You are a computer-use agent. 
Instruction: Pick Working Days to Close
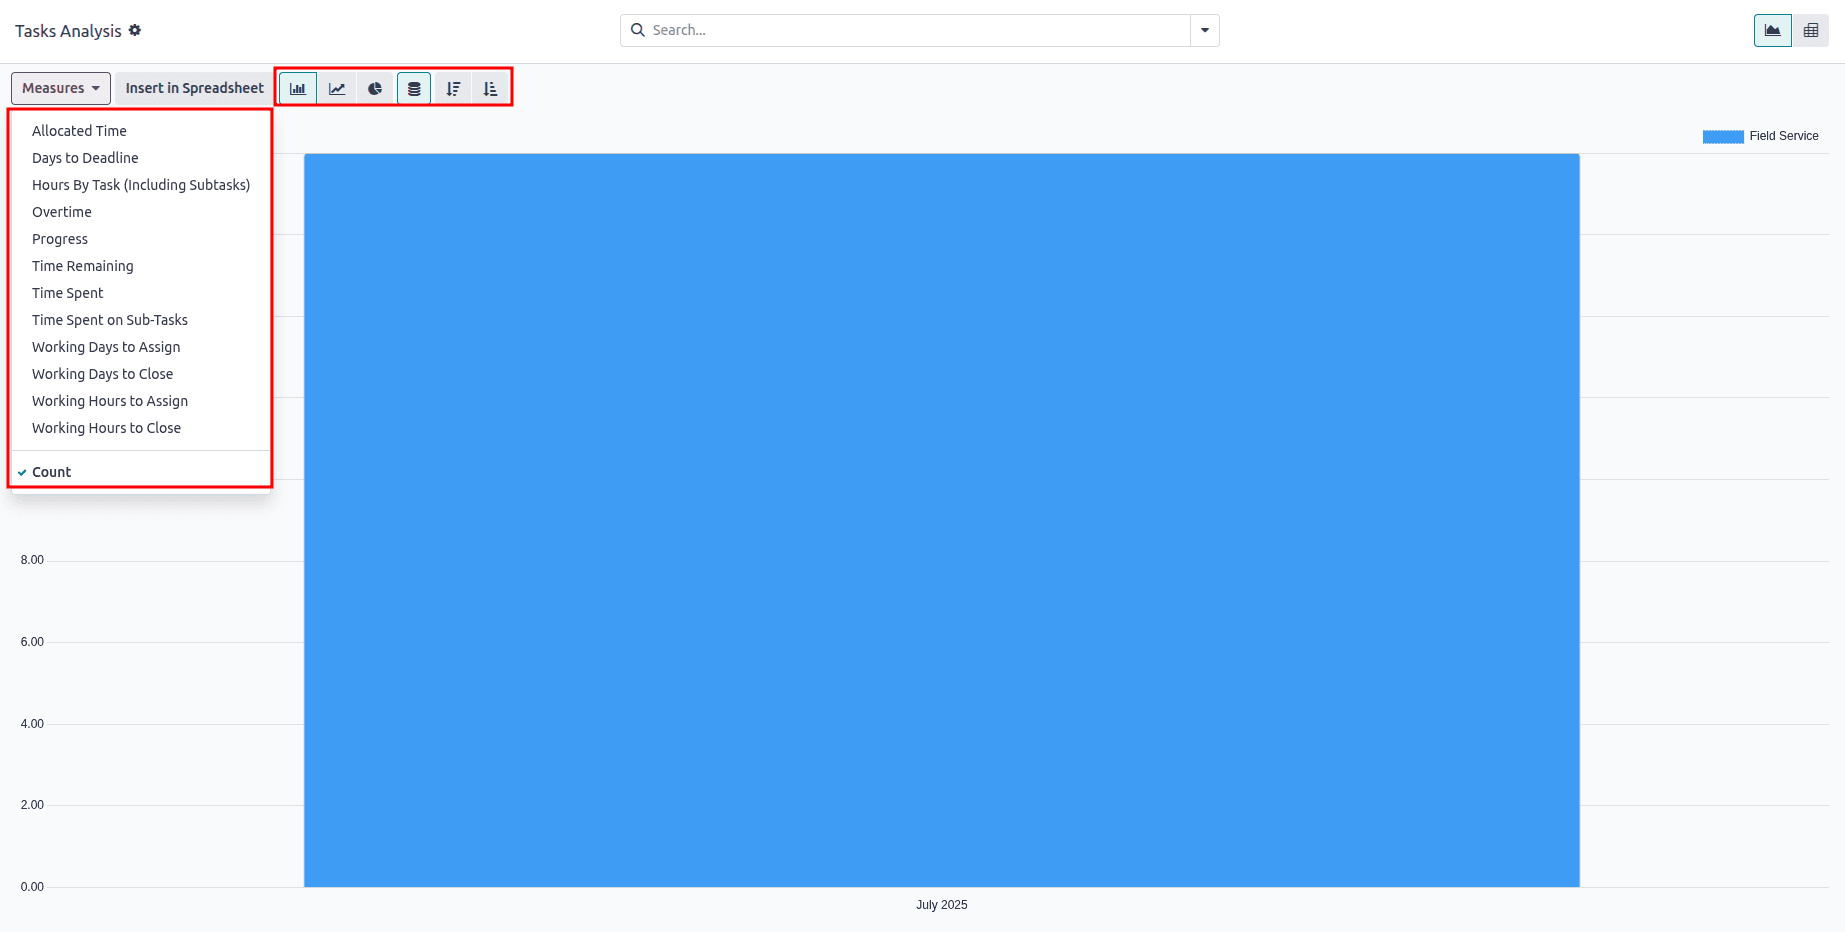pos(141,374)
